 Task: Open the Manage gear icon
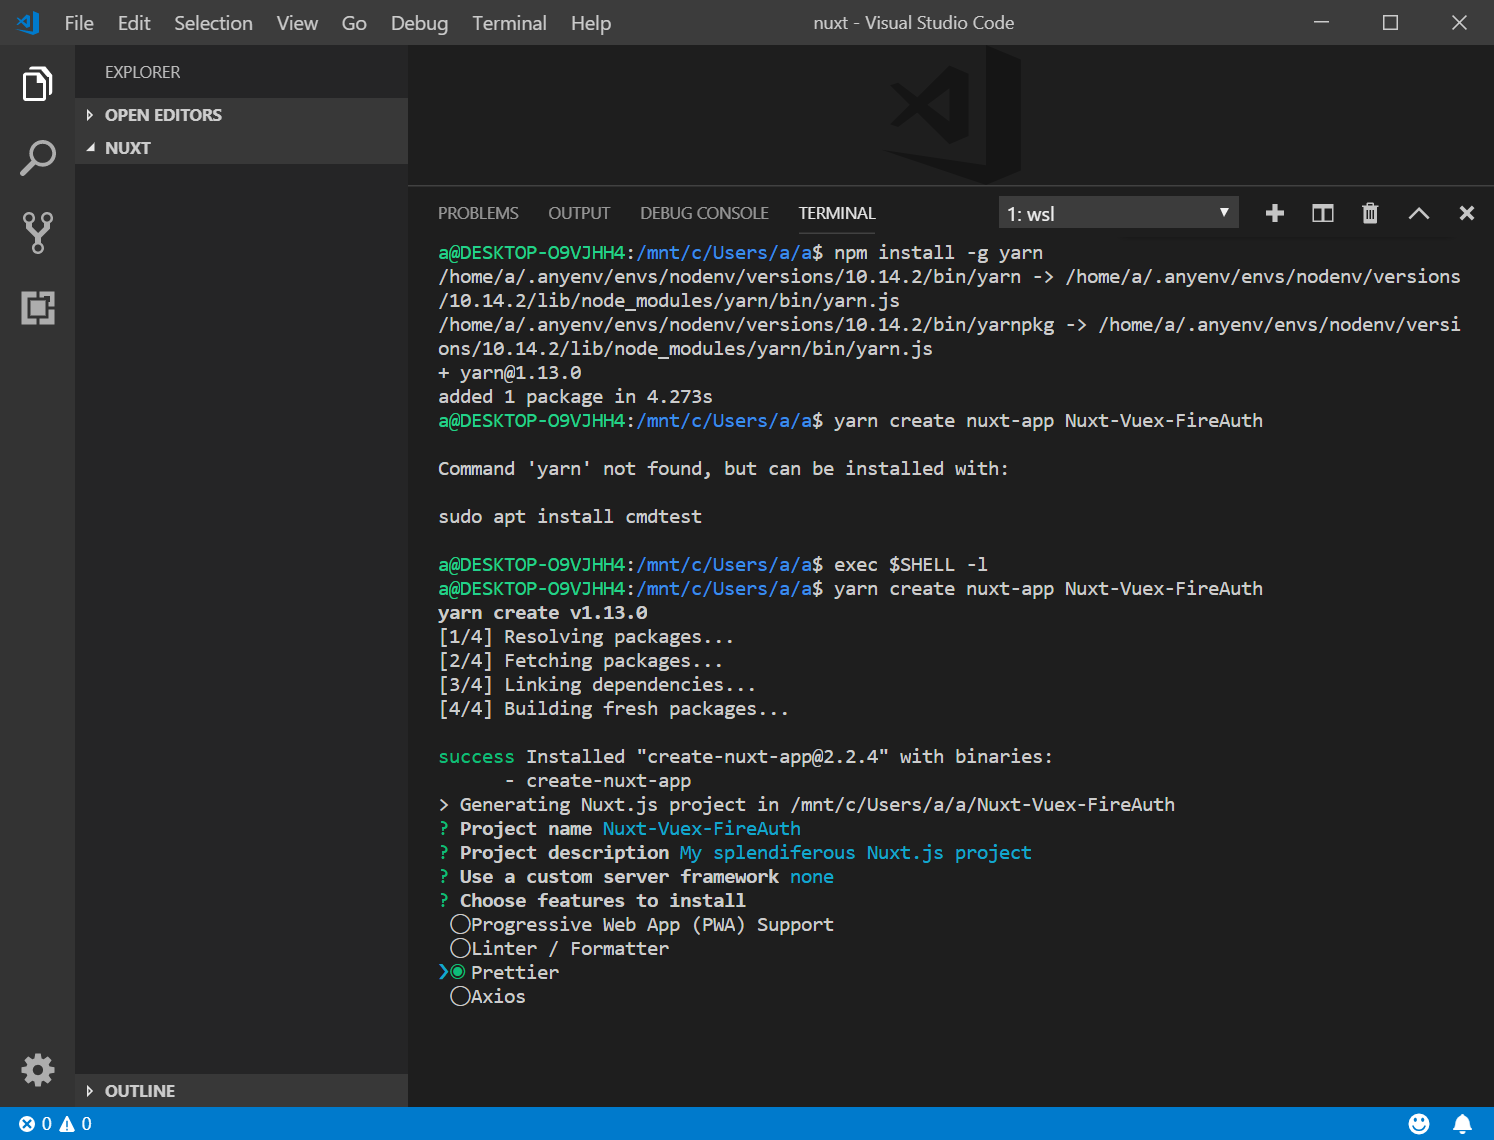pos(37,1070)
